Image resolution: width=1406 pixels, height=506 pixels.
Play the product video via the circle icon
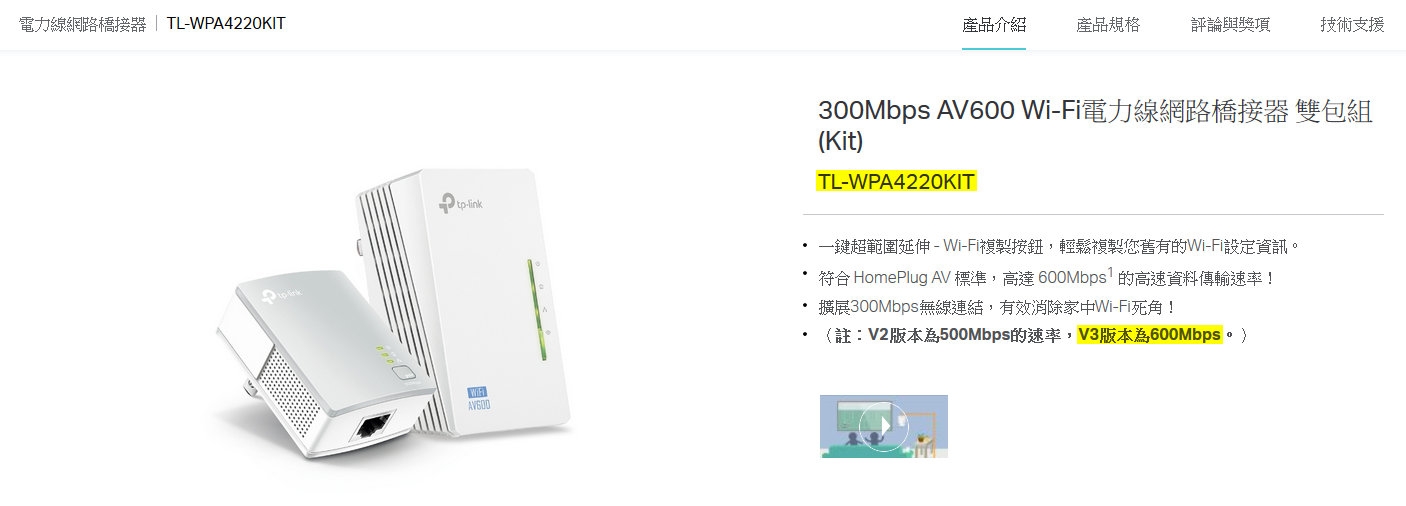click(883, 426)
